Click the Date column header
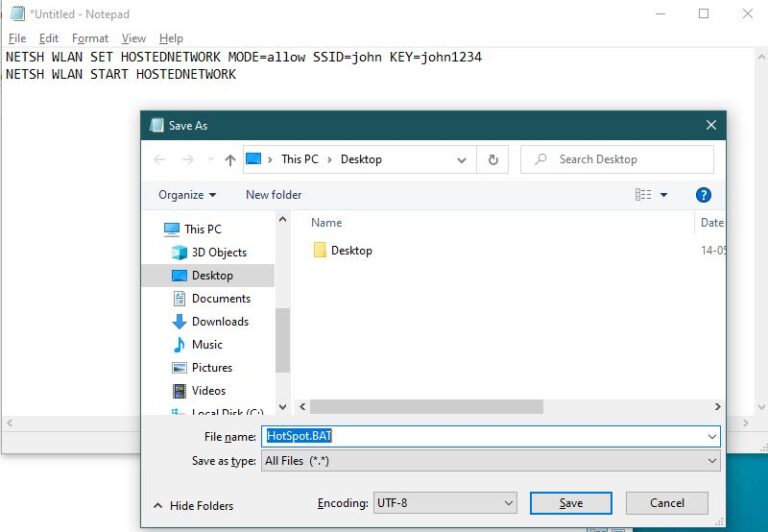Screen dimensions: 768x532 click(712, 222)
